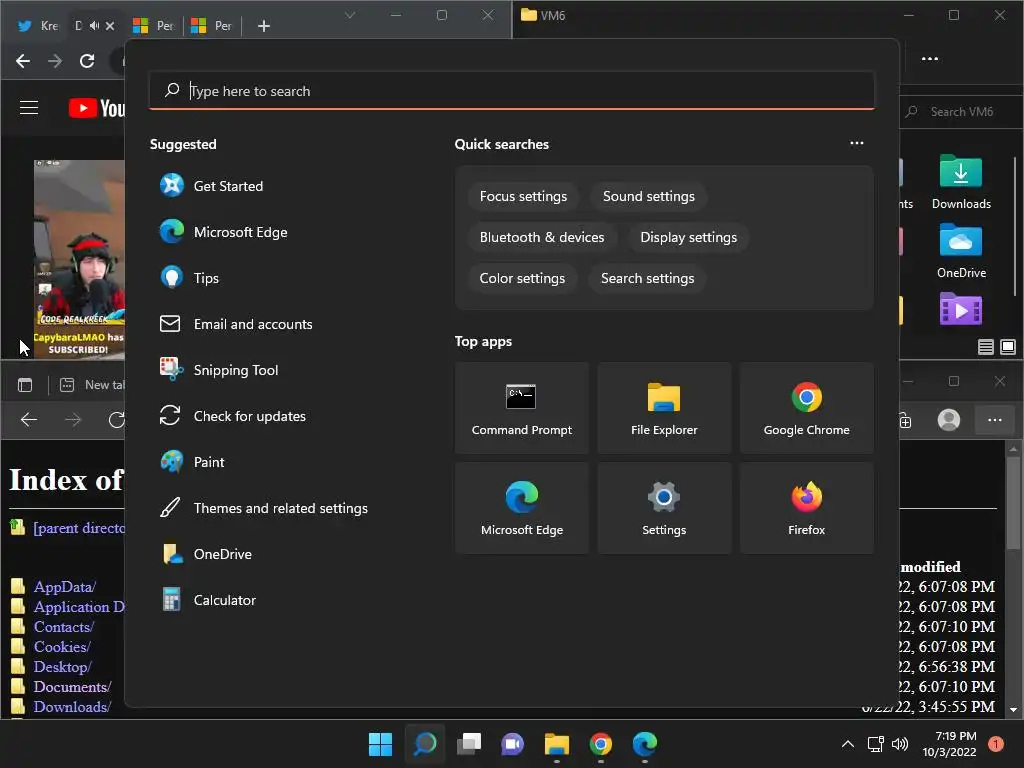Open Edge profile icon in lower window
The width and height of the screenshot is (1024, 768).
(948, 420)
